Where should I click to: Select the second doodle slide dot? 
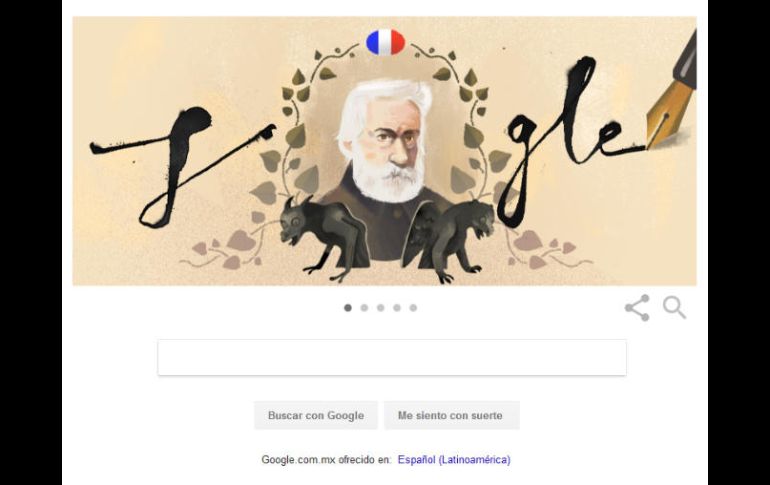364,308
